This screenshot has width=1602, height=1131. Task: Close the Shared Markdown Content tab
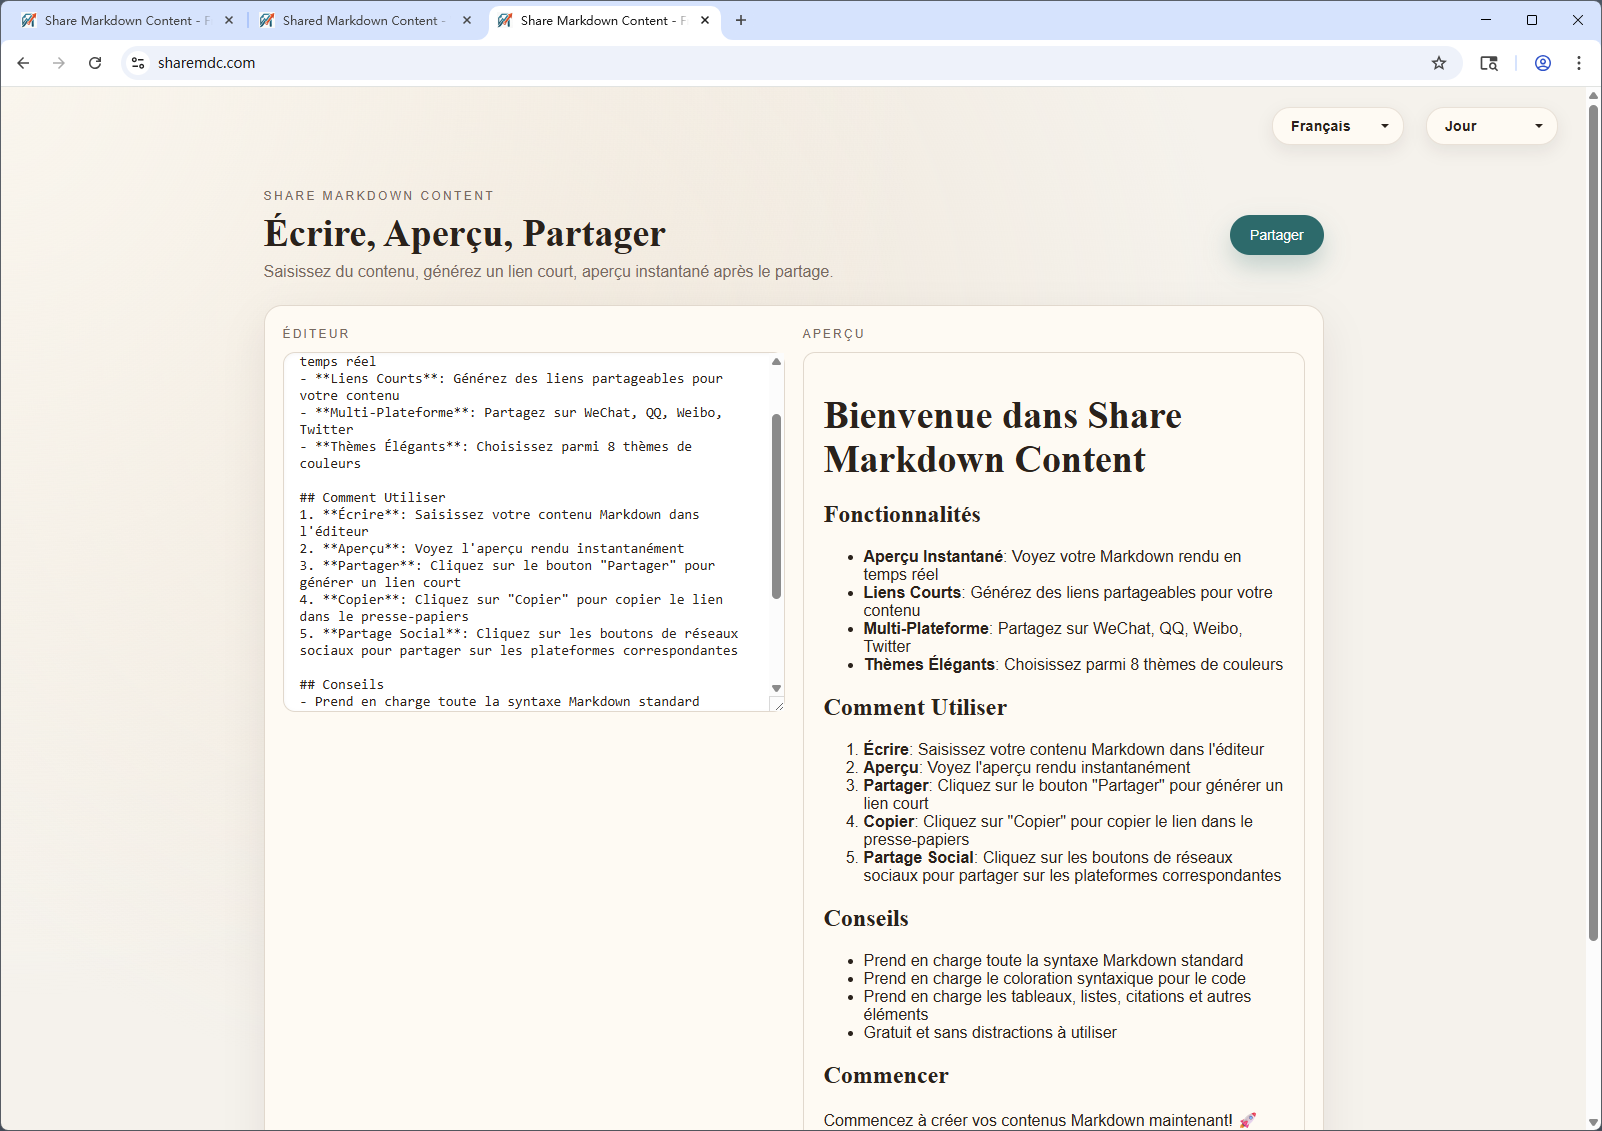coord(467,20)
